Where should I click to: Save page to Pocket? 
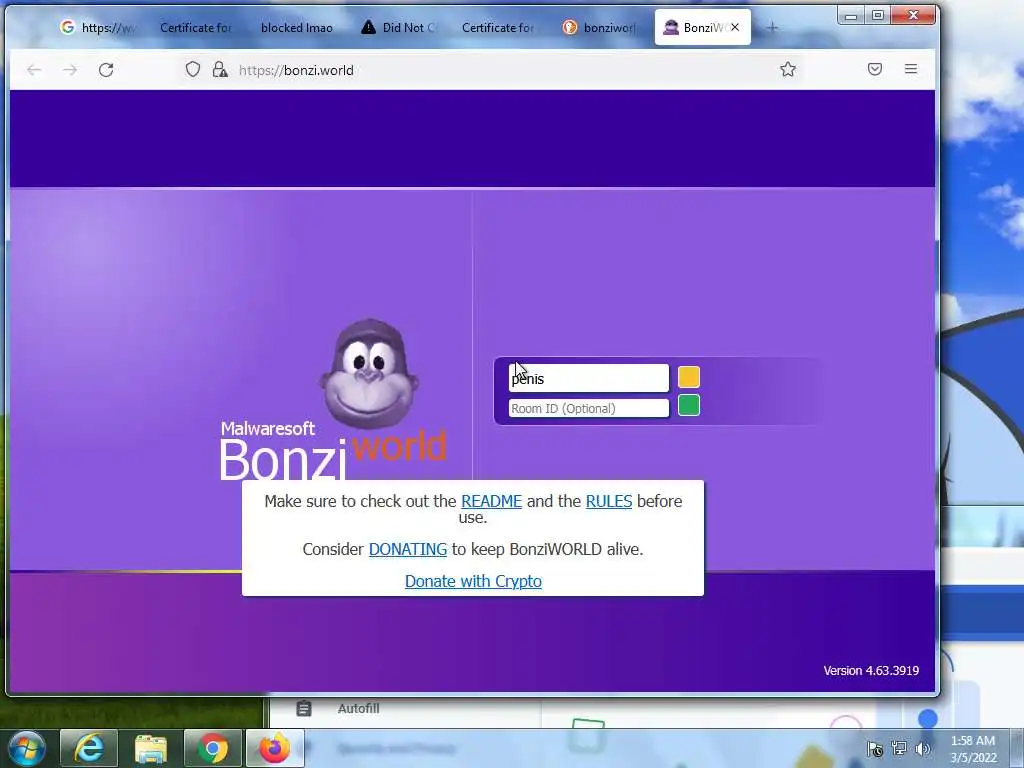pyautogui.click(x=874, y=69)
